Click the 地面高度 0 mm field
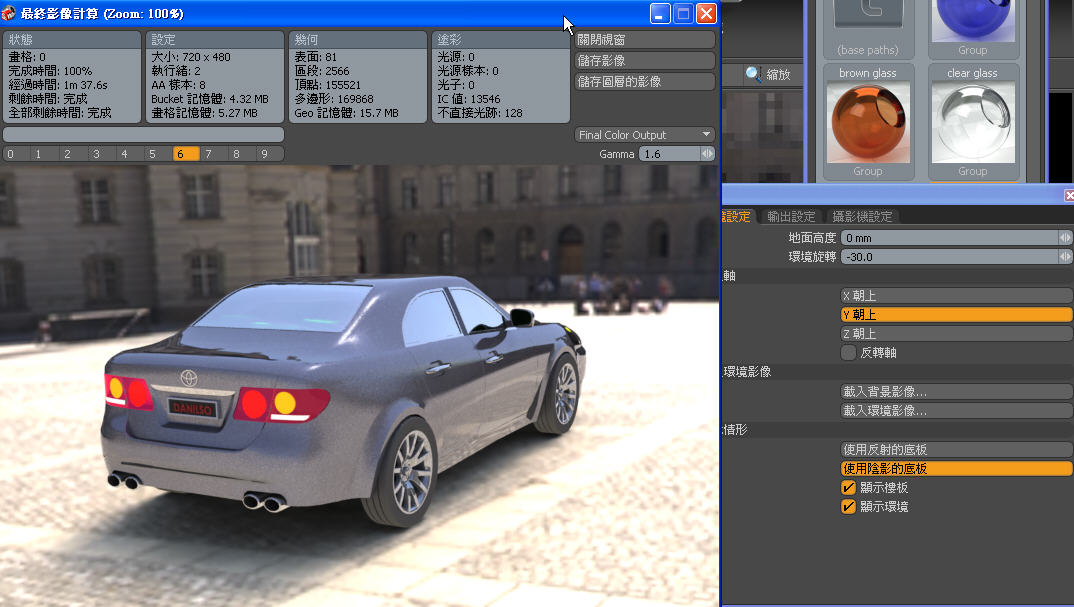This screenshot has width=1074, height=607. tap(949, 238)
